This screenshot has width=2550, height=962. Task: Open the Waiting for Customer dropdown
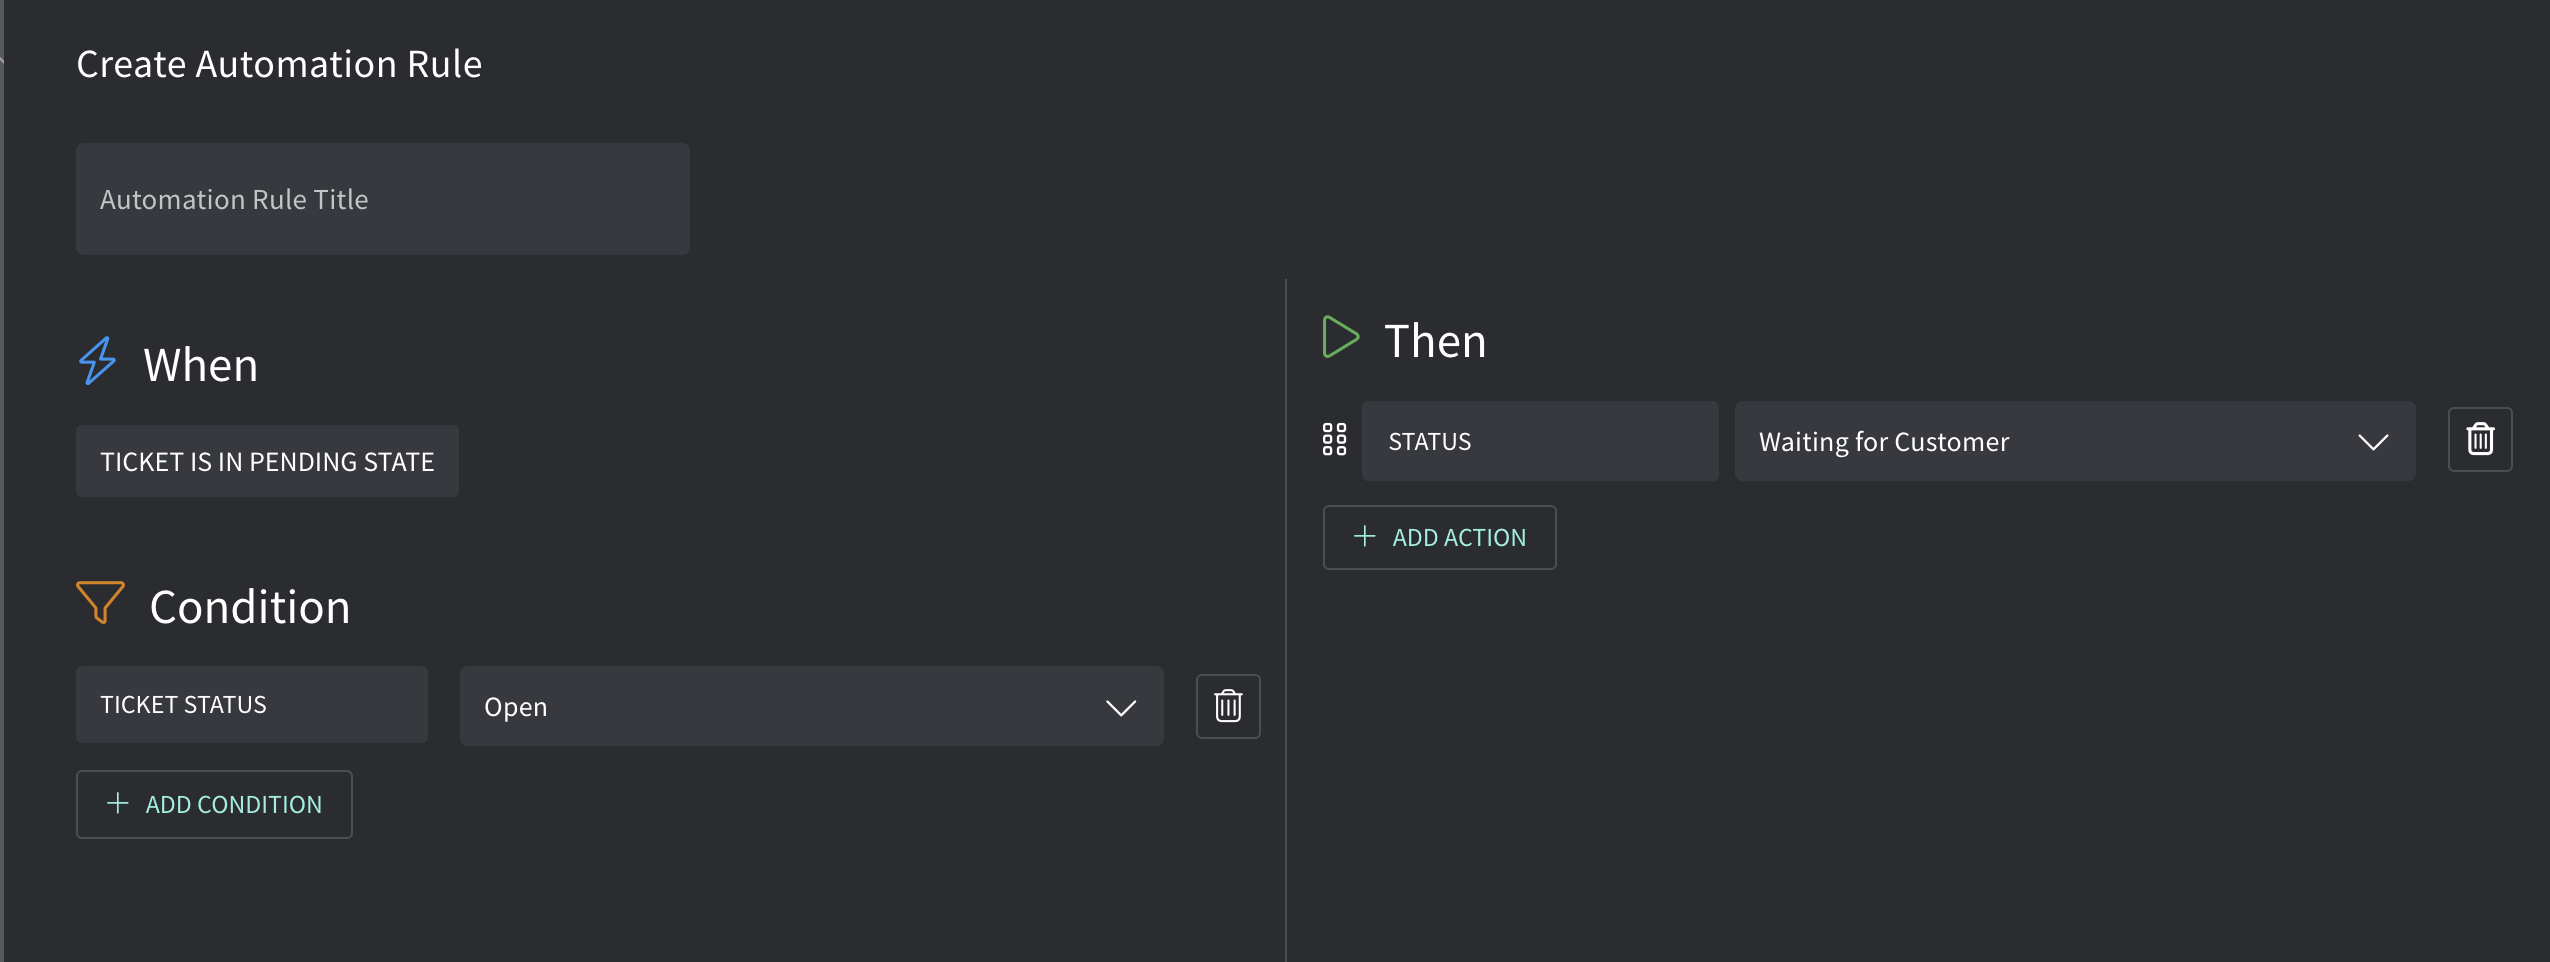coord(2074,441)
